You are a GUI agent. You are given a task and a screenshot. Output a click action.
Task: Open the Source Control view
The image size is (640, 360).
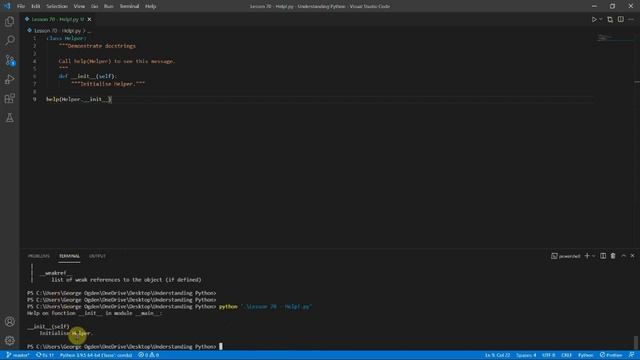[x=9, y=60]
